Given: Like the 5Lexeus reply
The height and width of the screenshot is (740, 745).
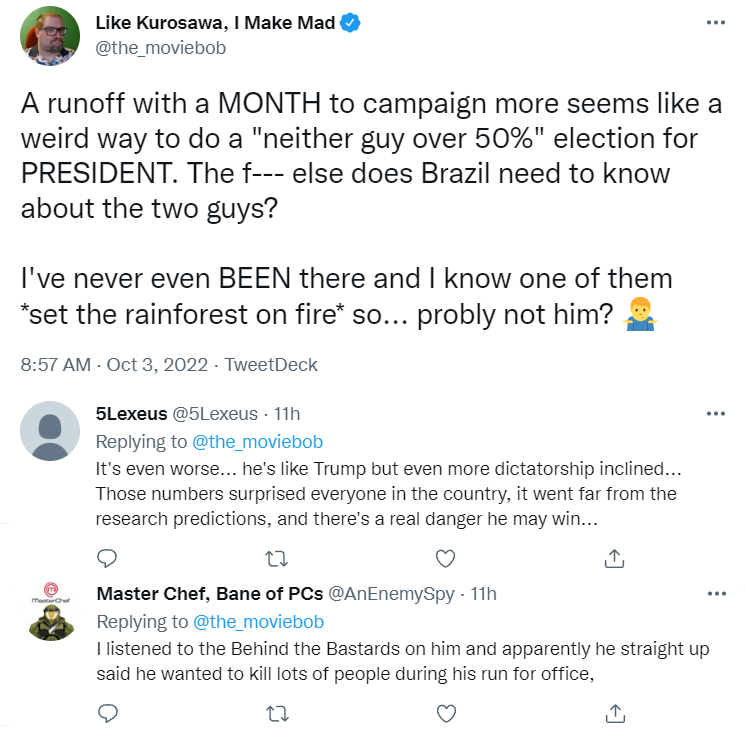Looking at the screenshot, I should (x=447, y=558).
